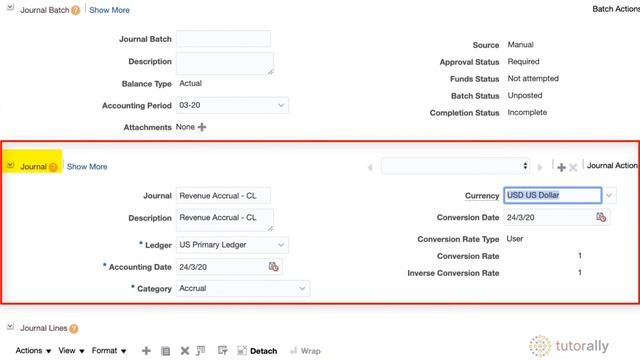Add a journal line with plus icon
Screen dimensions: 640x360
click(146, 351)
